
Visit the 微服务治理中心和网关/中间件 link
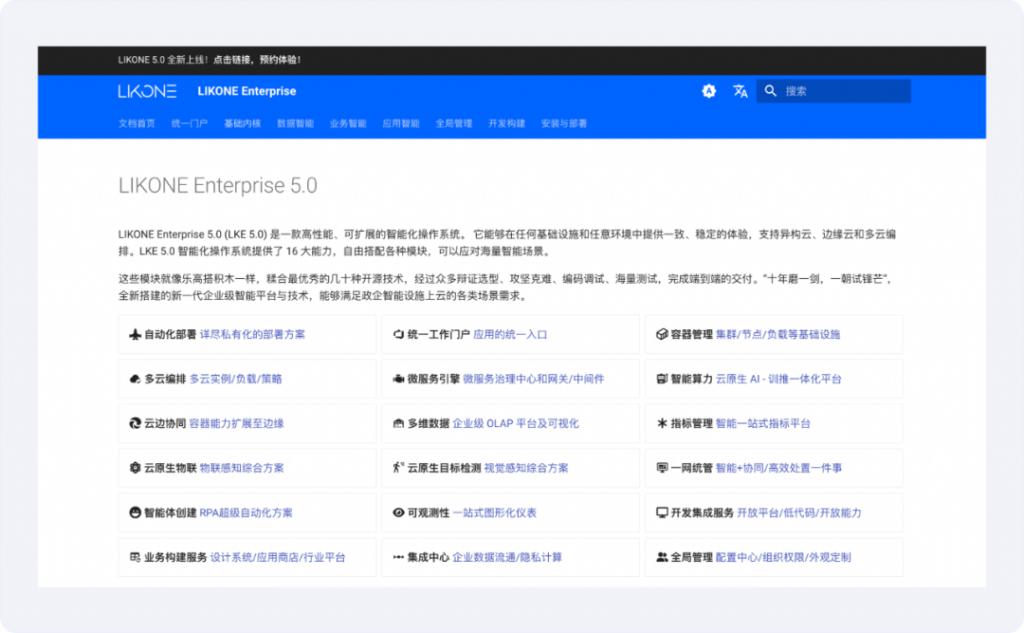534,379
